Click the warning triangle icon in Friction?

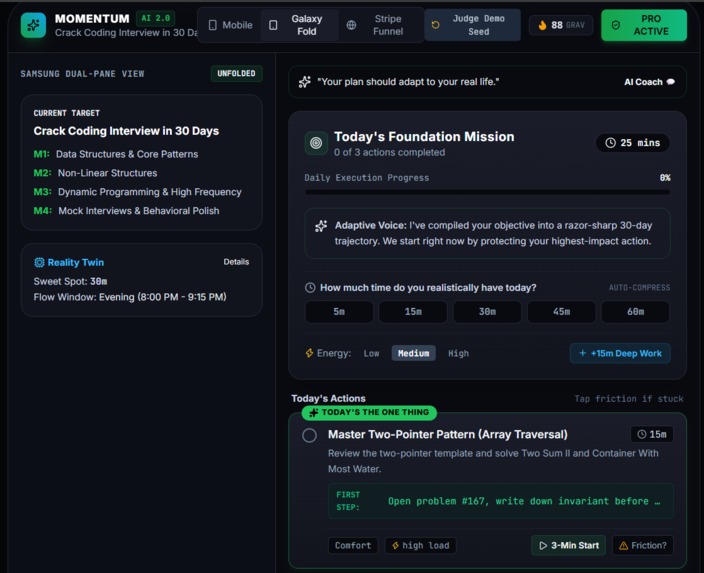click(x=623, y=546)
